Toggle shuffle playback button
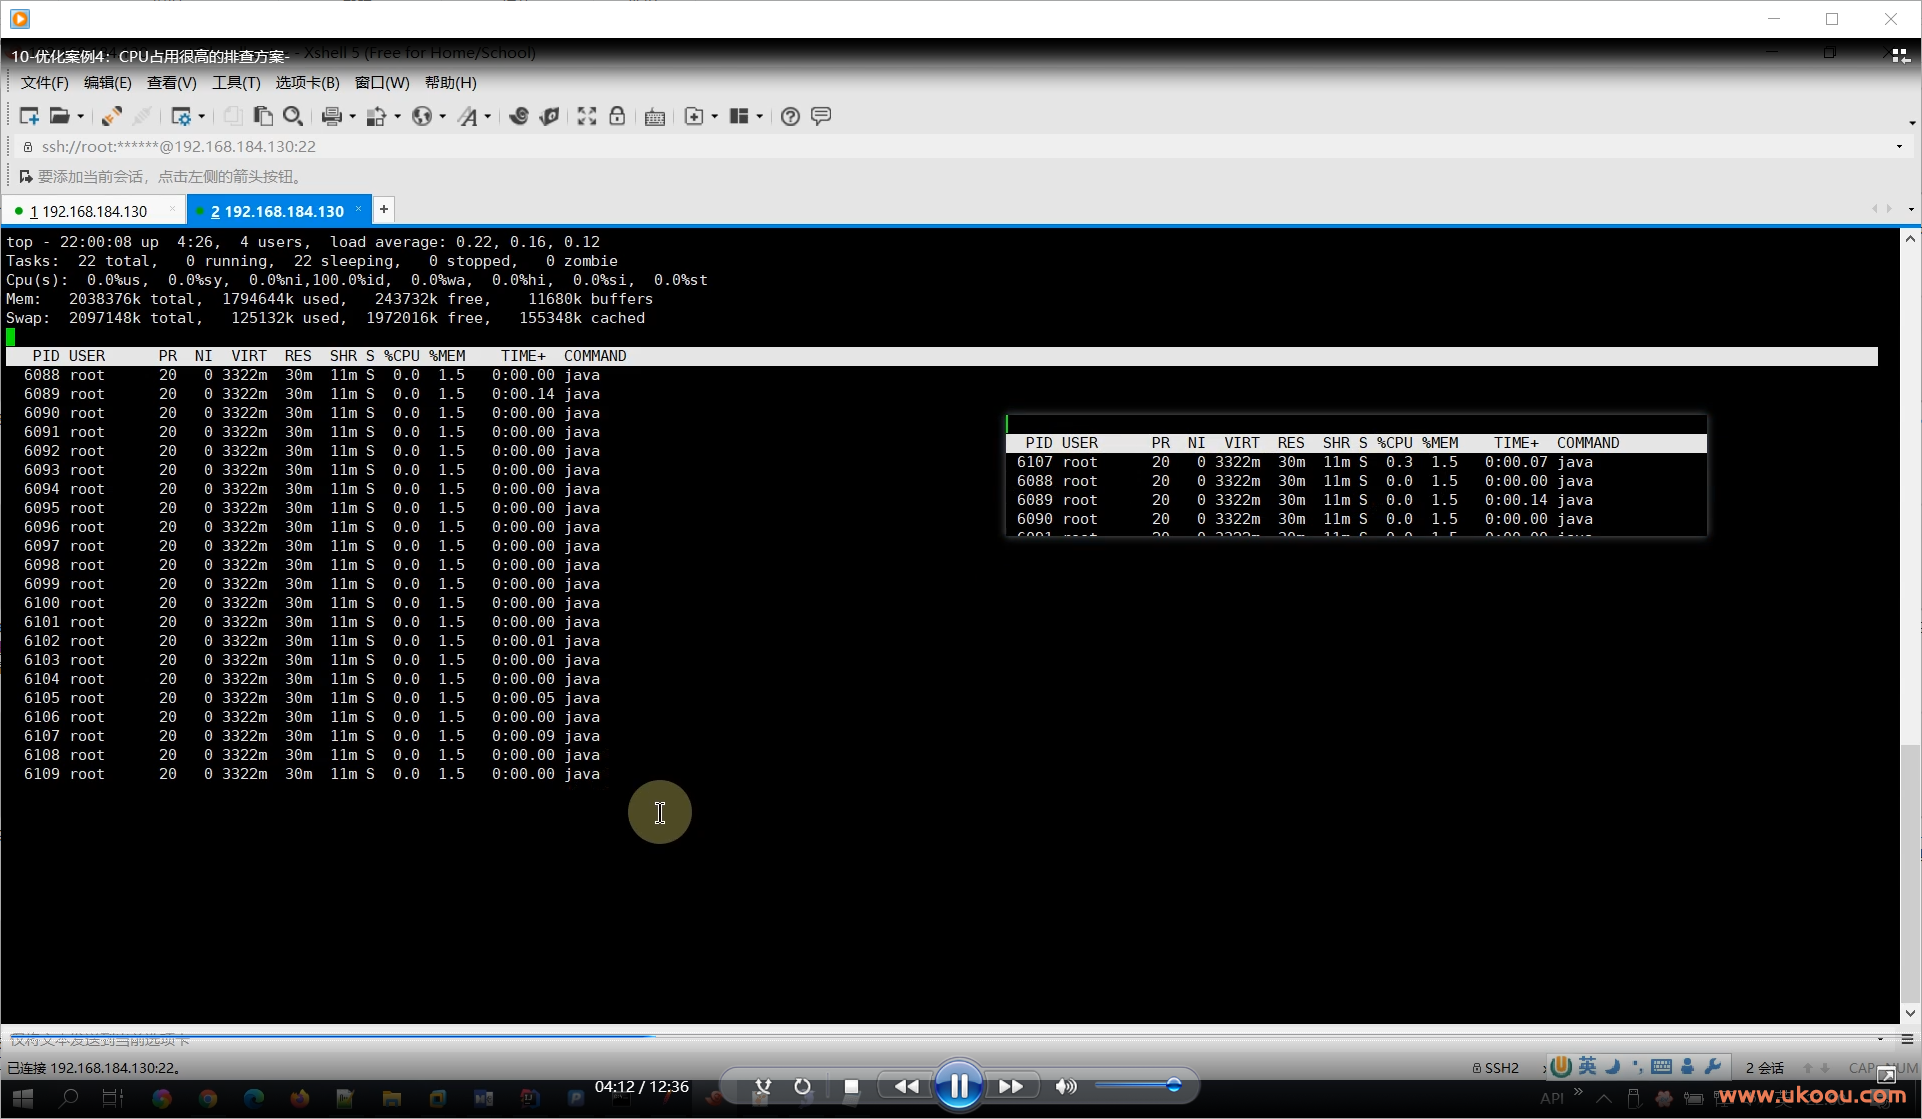 coord(763,1086)
